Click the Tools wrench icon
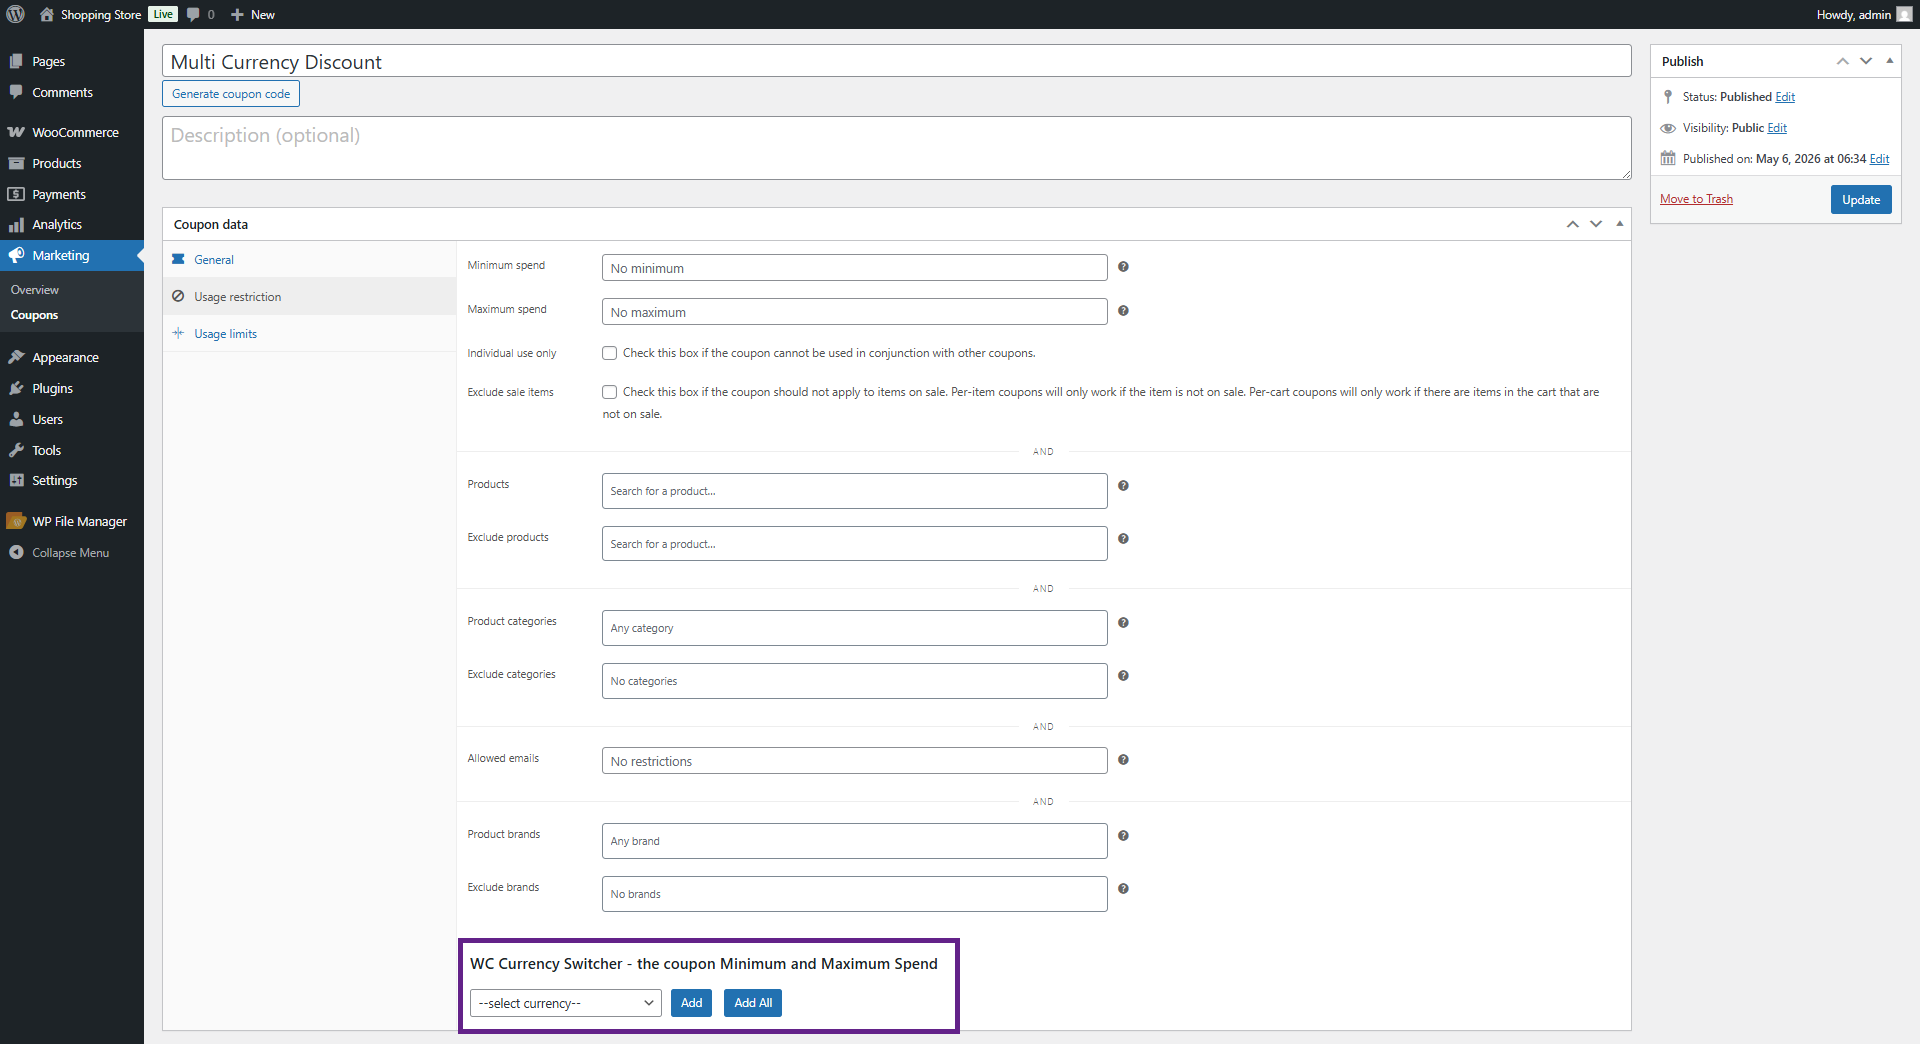Viewport: 1920px width, 1044px height. (16, 450)
